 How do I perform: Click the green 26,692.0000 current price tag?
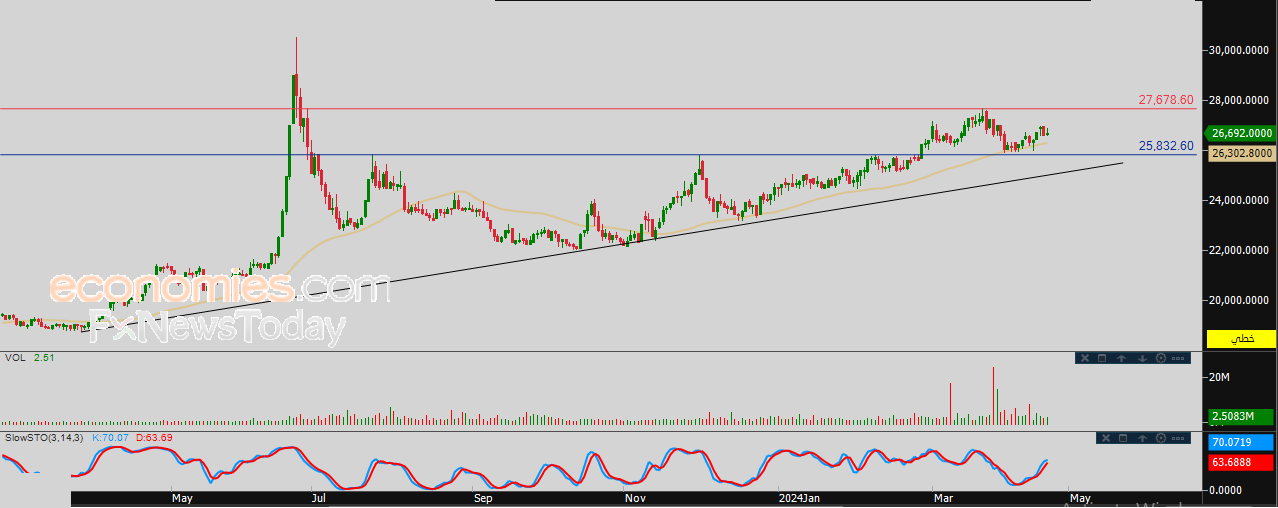click(x=1241, y=132)
